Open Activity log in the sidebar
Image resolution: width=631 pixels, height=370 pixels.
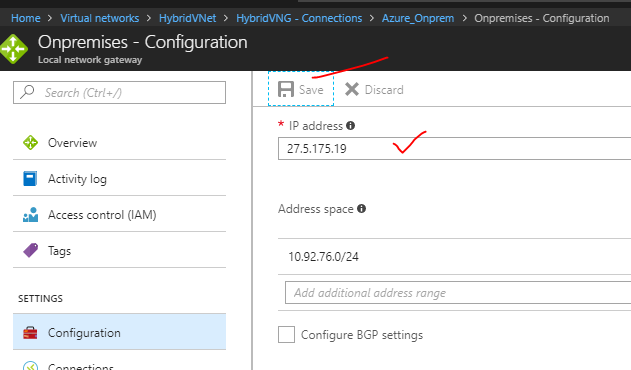point(120,178)
